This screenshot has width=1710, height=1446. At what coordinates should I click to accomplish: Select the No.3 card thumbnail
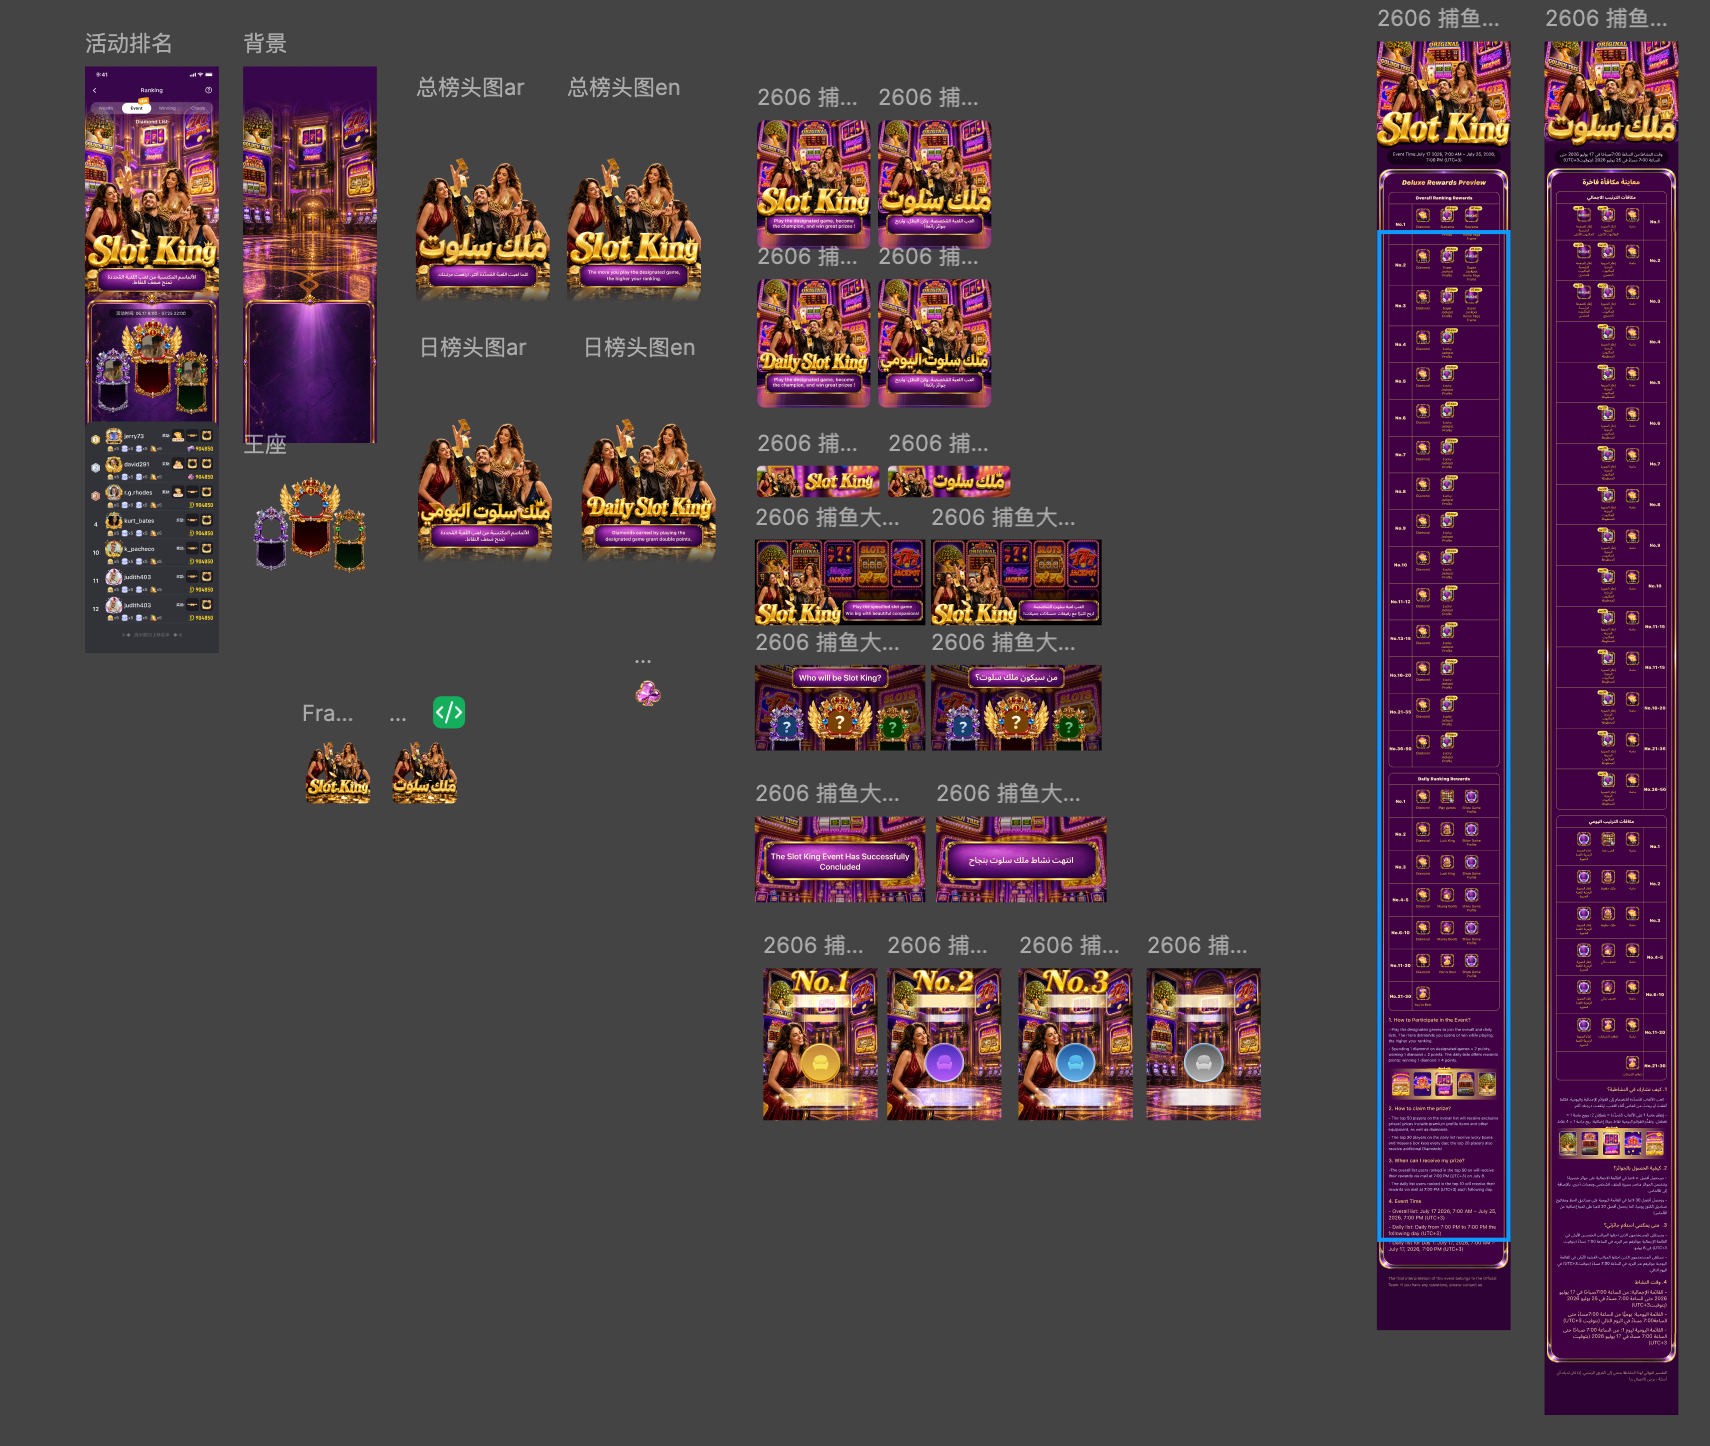tap(1076, 1044)
